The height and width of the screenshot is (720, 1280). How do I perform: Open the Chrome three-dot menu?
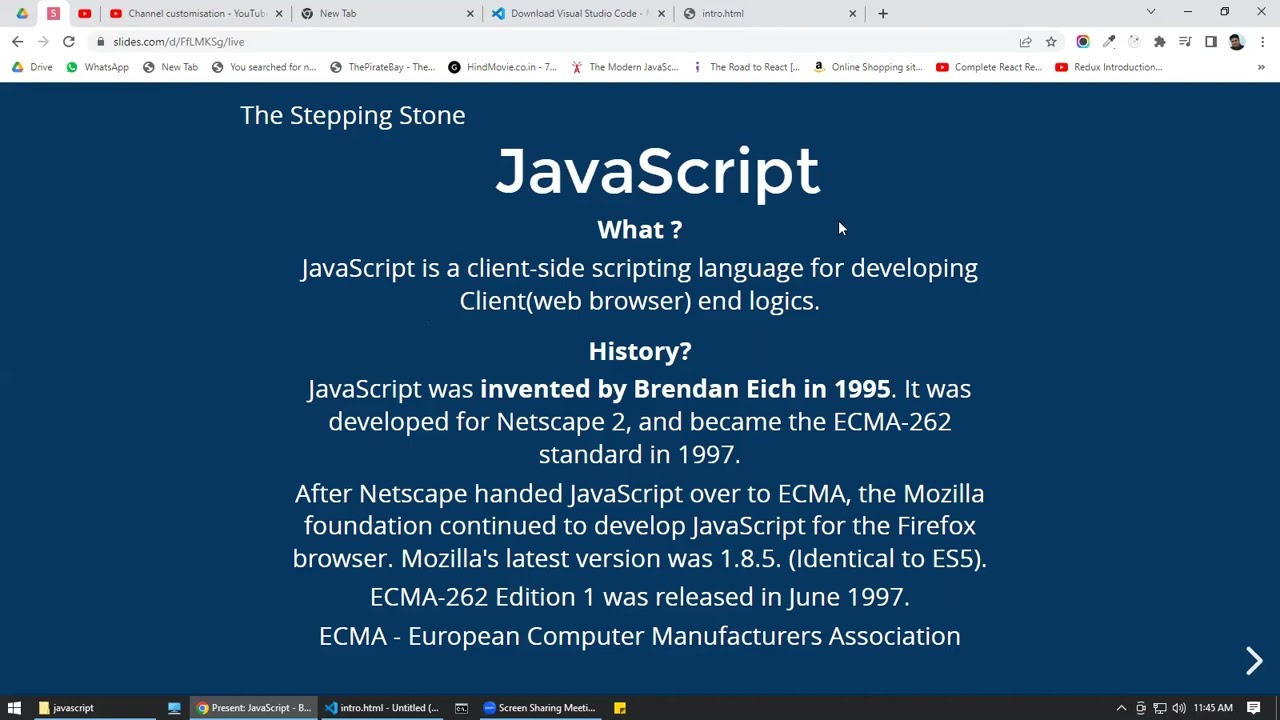point(1263,42)
